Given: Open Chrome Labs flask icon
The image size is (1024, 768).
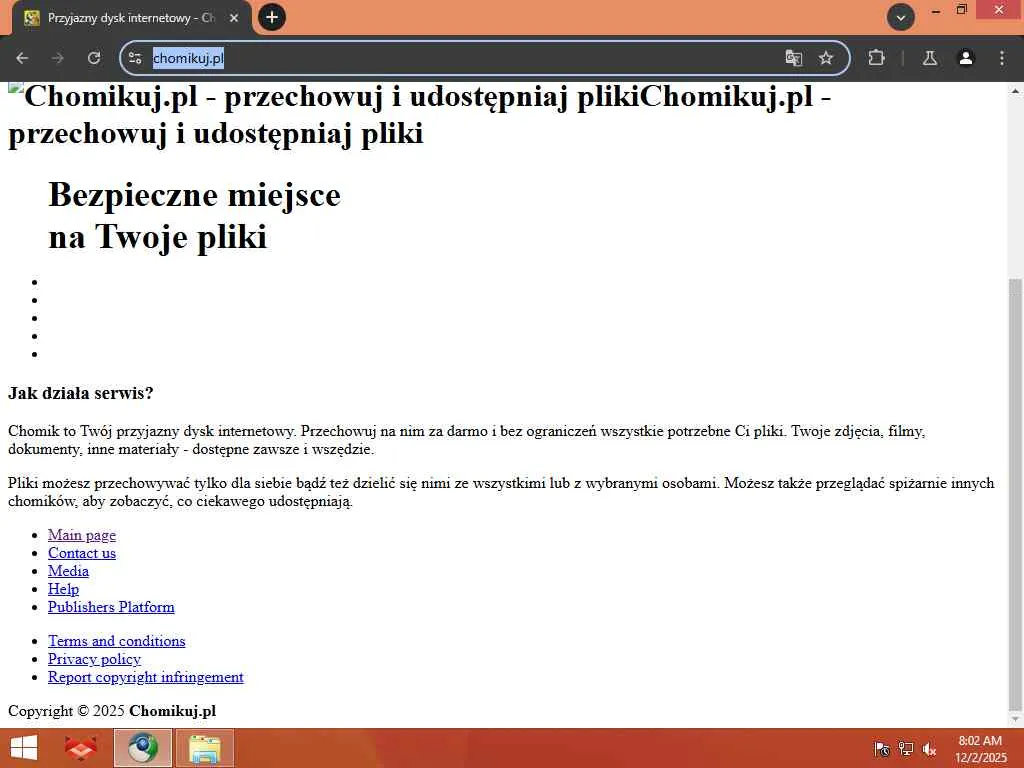Looking at the screenshot, I should [930, 58].
